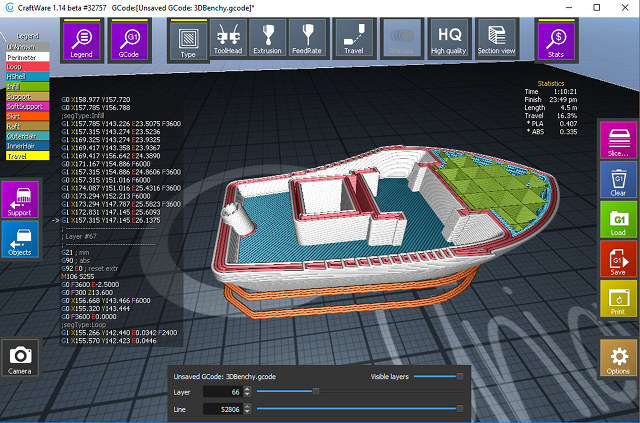Load a GCode file
The width and height of the screenshot is (640, 423).
coord(618,220)
